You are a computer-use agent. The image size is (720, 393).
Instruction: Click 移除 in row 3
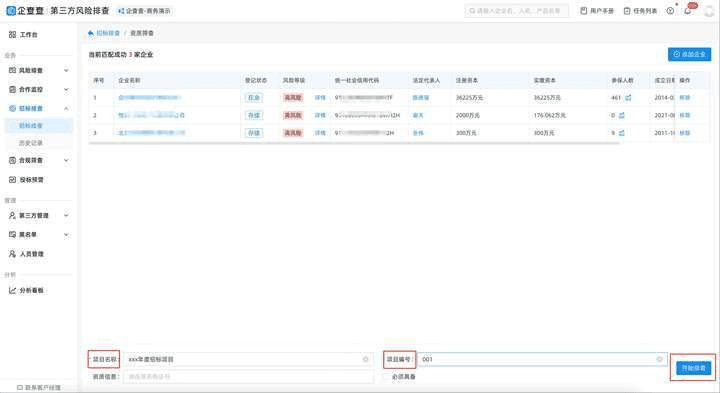[685, 133]
